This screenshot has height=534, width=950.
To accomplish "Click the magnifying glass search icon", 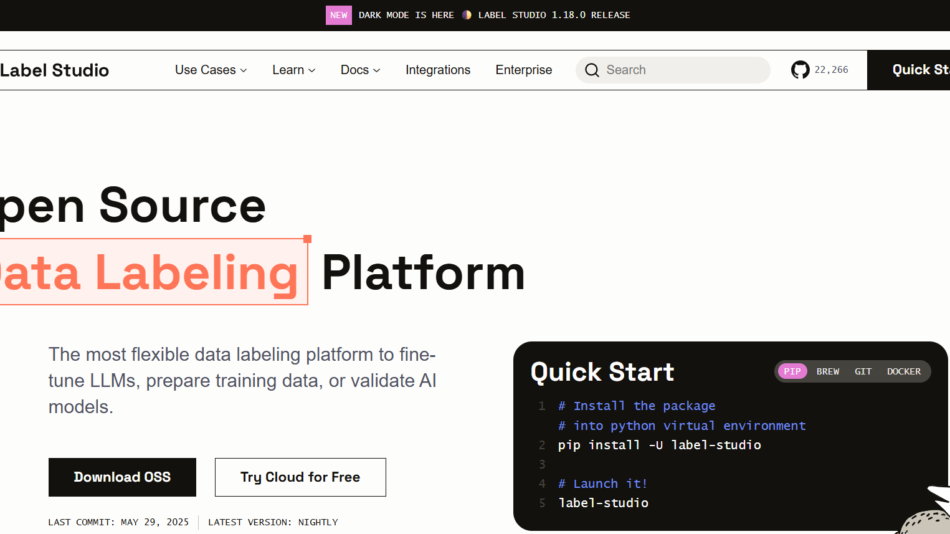I will coord(592,70).
